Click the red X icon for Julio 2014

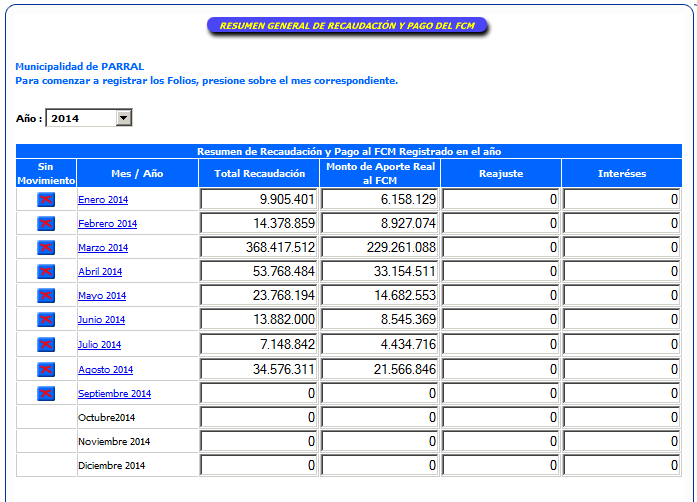tap(46, 344)
